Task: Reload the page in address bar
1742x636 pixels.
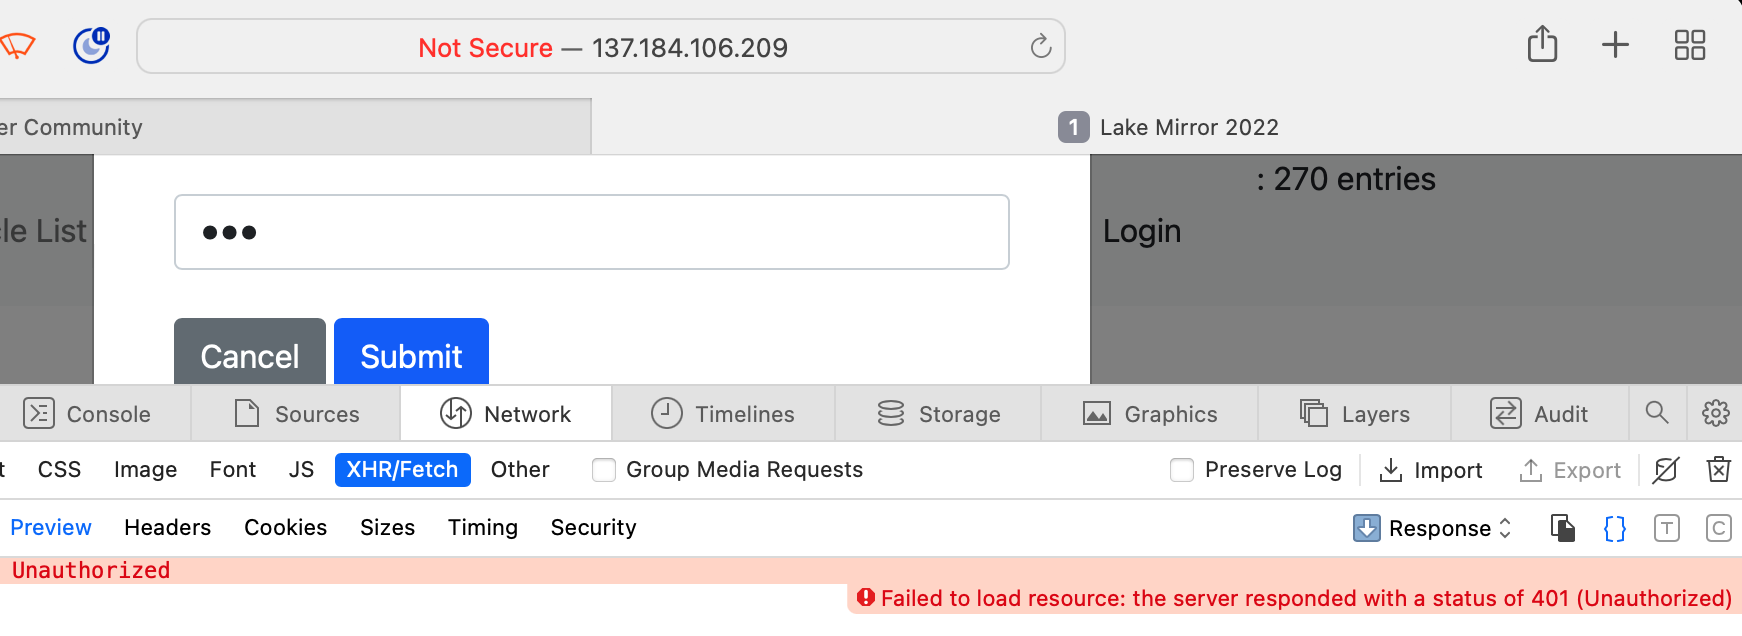Action: tap(1040, 46)
